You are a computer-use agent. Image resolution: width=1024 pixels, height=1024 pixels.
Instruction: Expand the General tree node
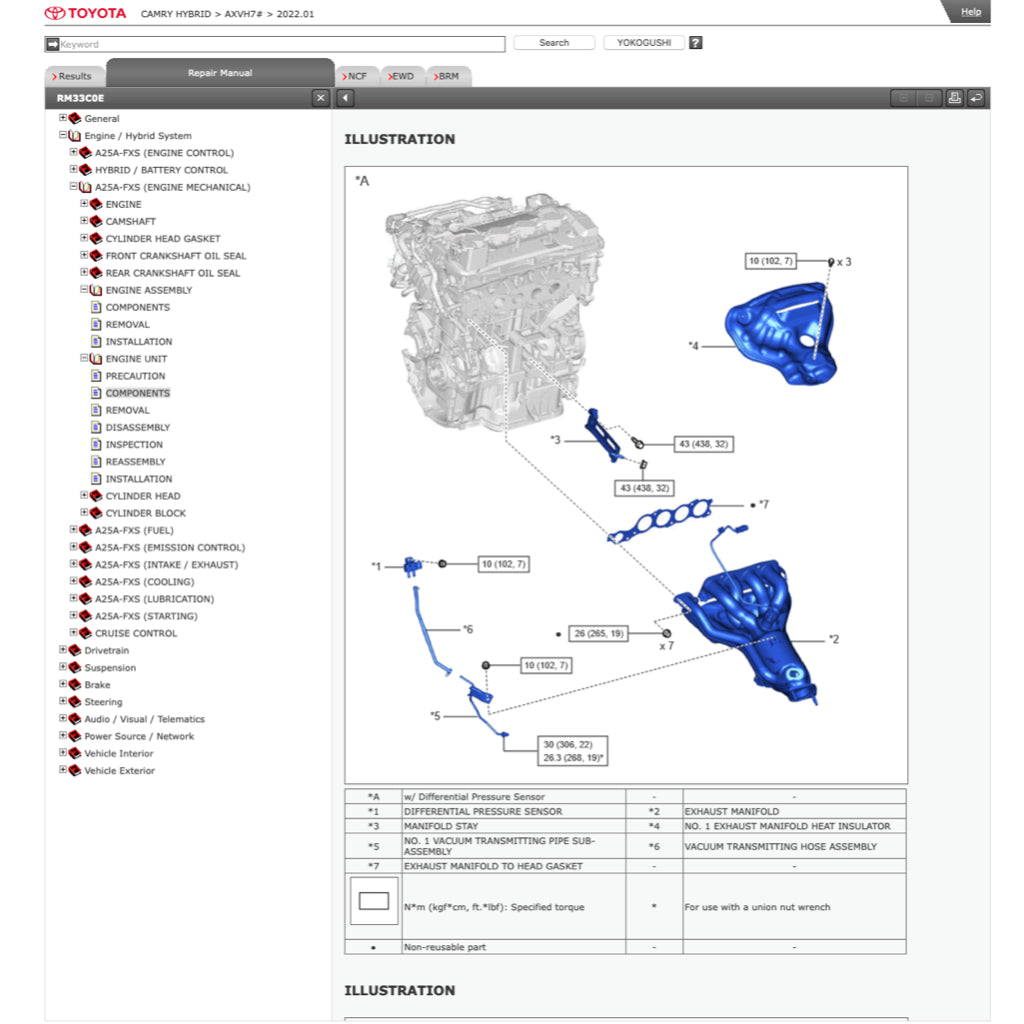[63, 118]
